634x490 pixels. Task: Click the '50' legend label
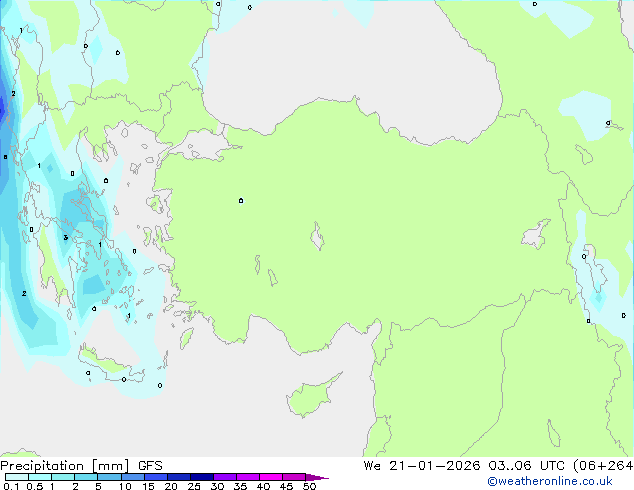(309, 486)
